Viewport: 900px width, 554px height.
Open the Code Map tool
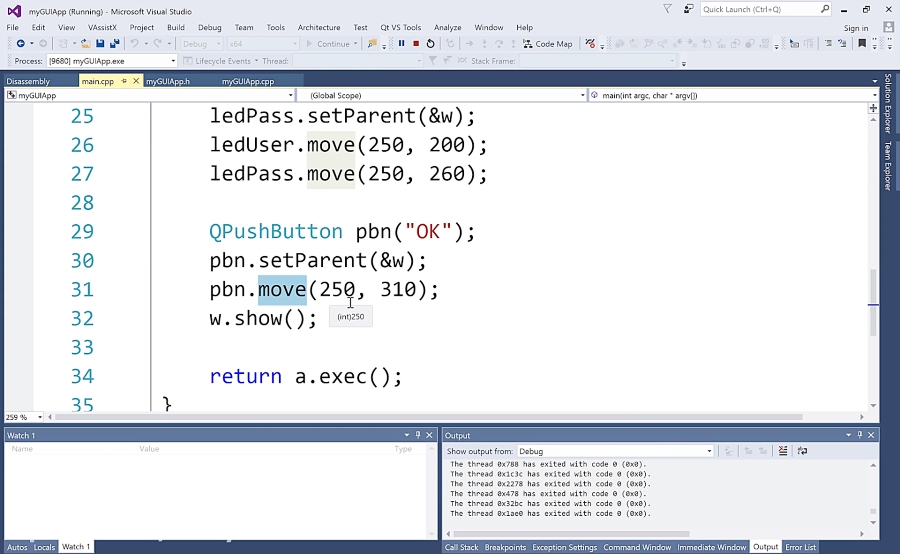(x=548, y=44)
